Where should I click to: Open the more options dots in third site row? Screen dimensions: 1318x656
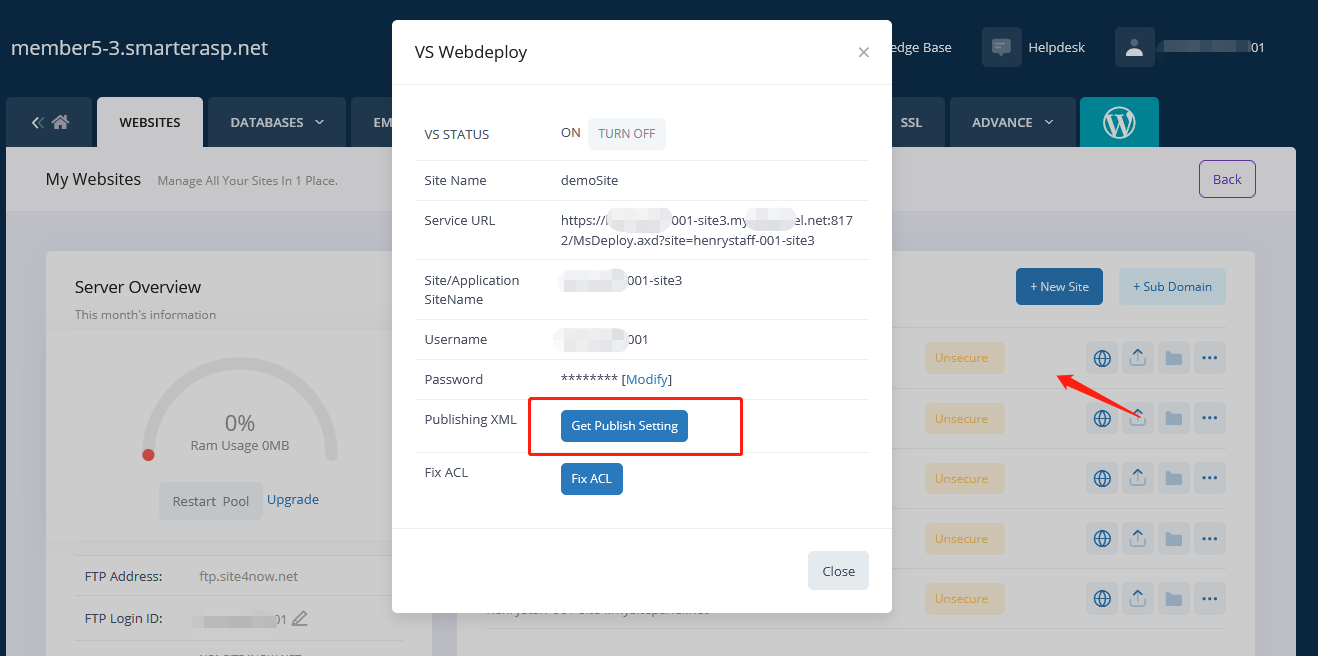[1209, 478]
